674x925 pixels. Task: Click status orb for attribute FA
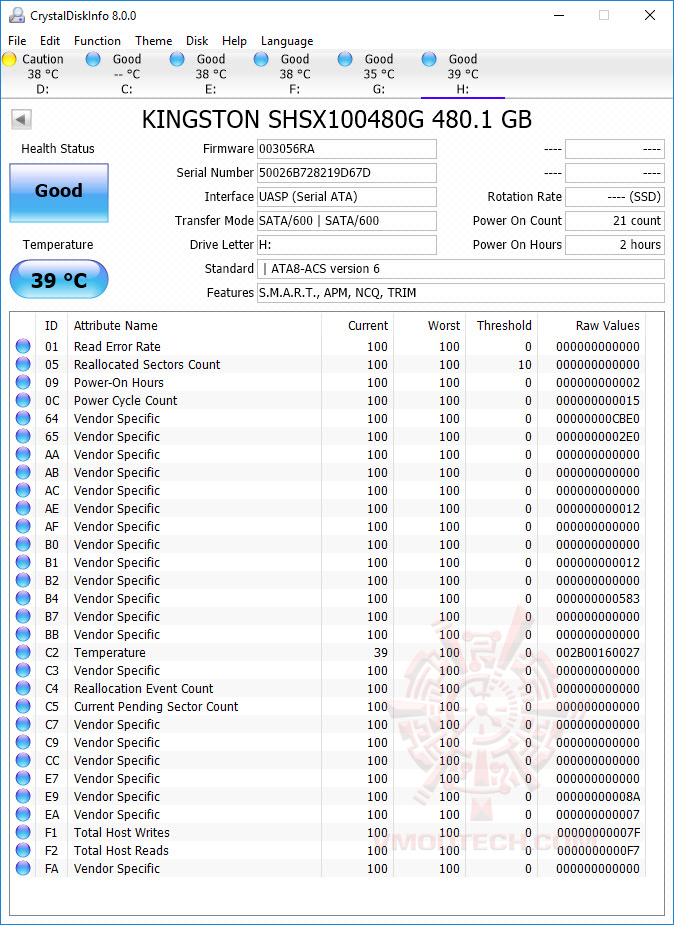click(x=23, y=868)
